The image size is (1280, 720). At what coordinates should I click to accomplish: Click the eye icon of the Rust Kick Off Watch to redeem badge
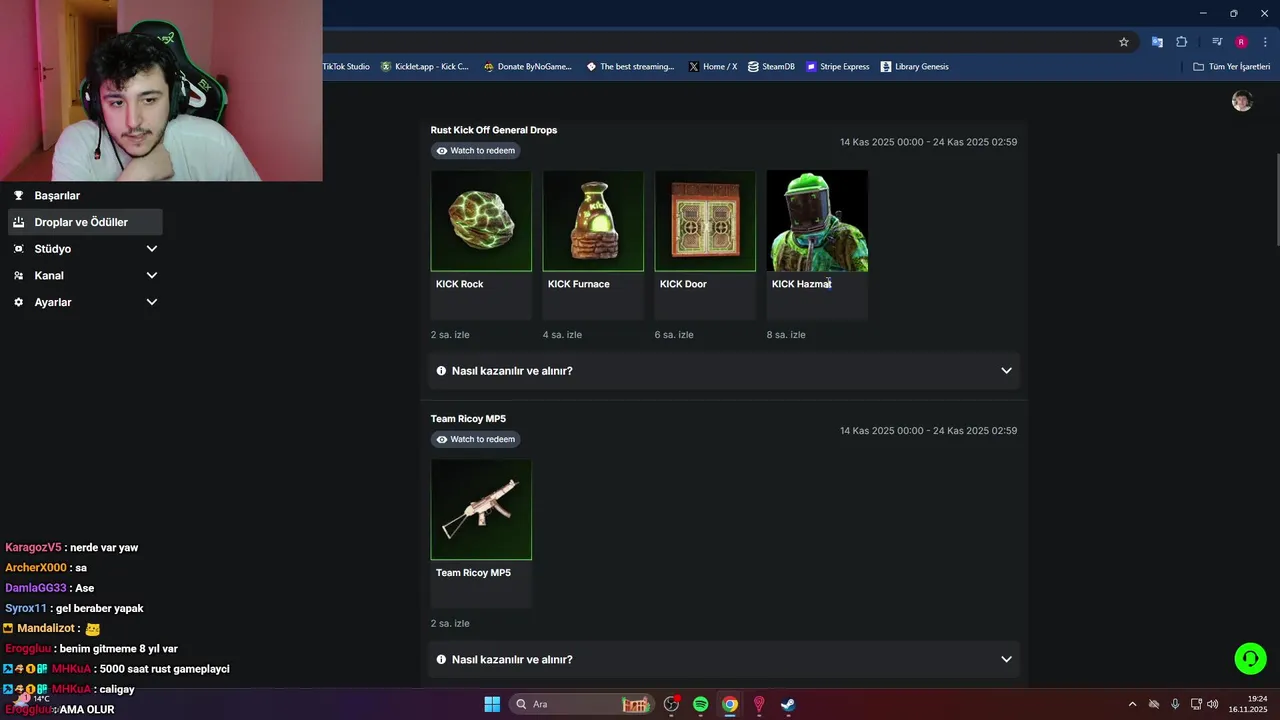(442, 151)
